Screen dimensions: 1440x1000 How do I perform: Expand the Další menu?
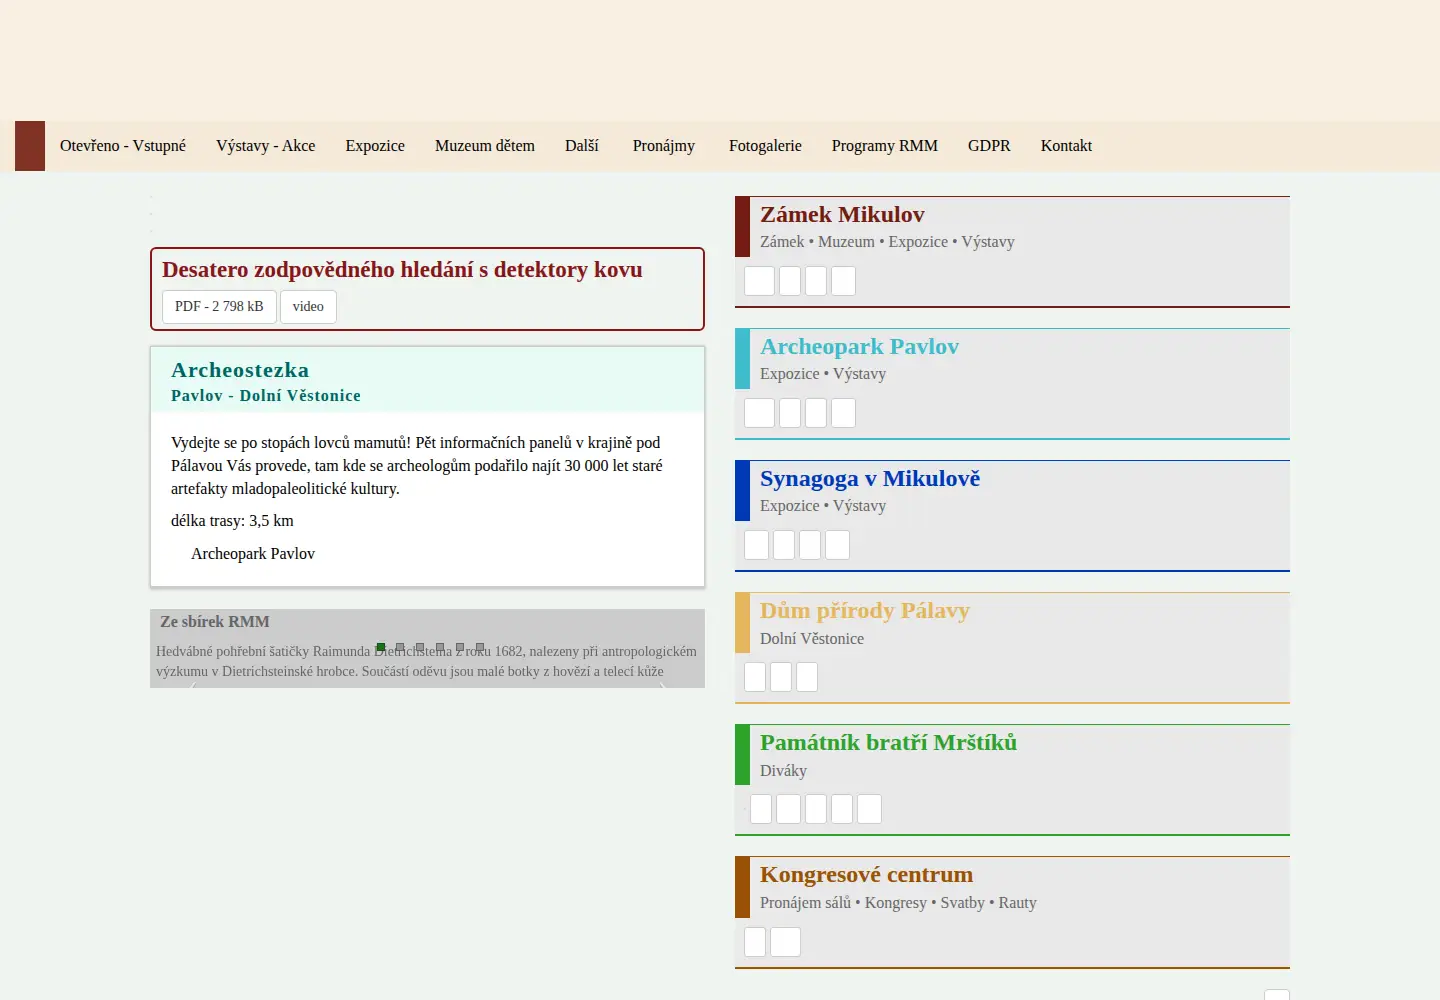click(x=582, y=146)
